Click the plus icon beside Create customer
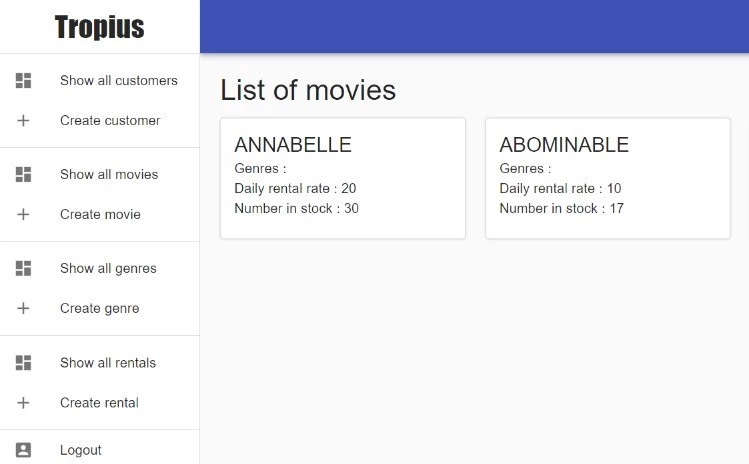 tap(24, 121)
